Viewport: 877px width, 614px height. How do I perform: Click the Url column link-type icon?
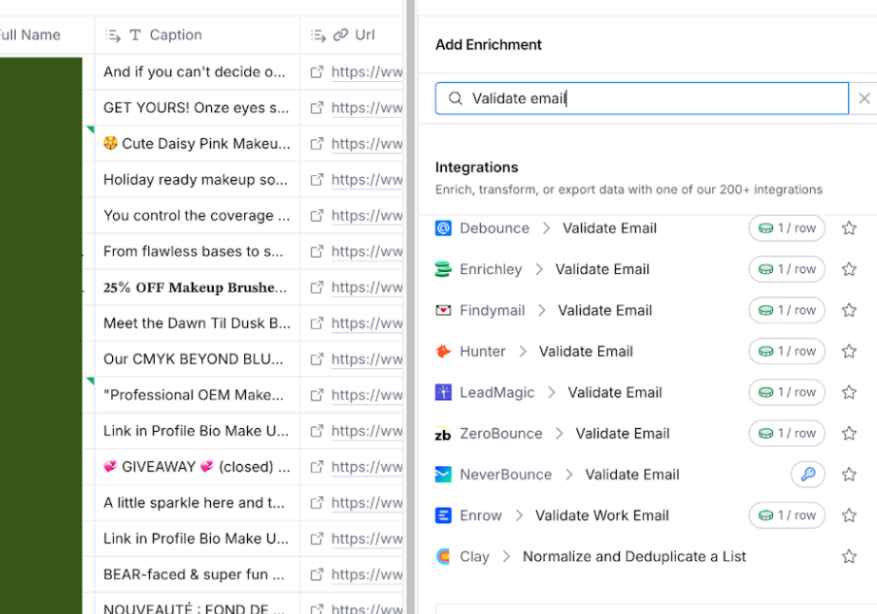[341, 35]
